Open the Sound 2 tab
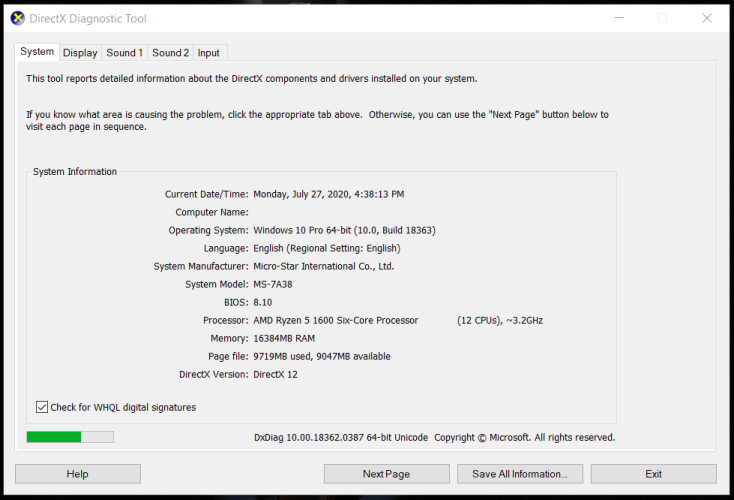Viewport: 734px width, 500px height. 170,53
